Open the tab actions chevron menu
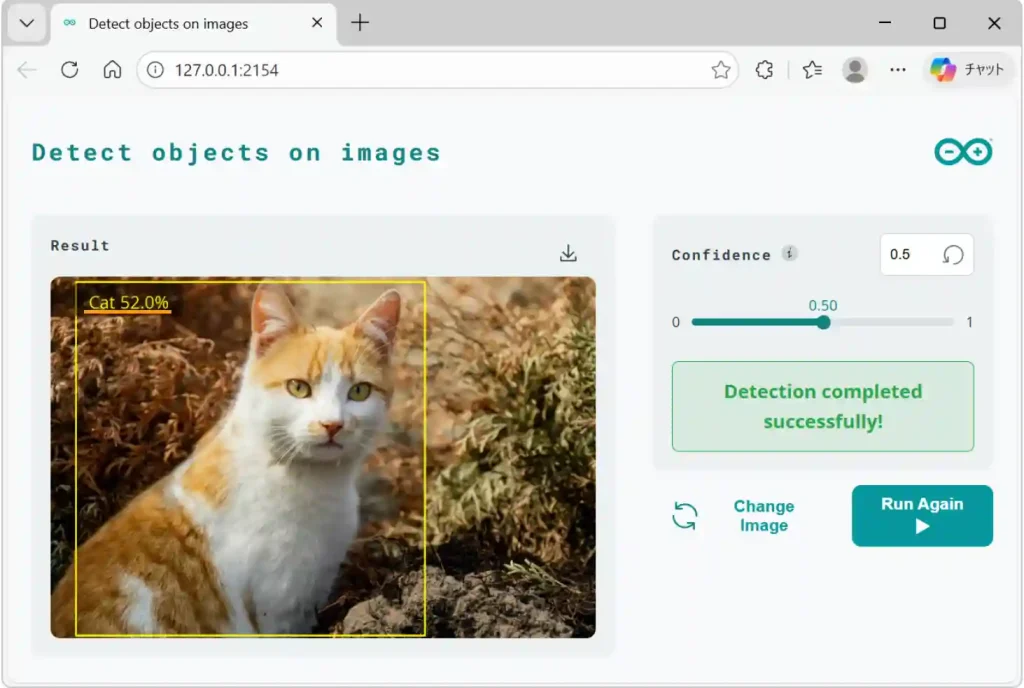This screenshot has width=1024, height=688. coord(27,23)
